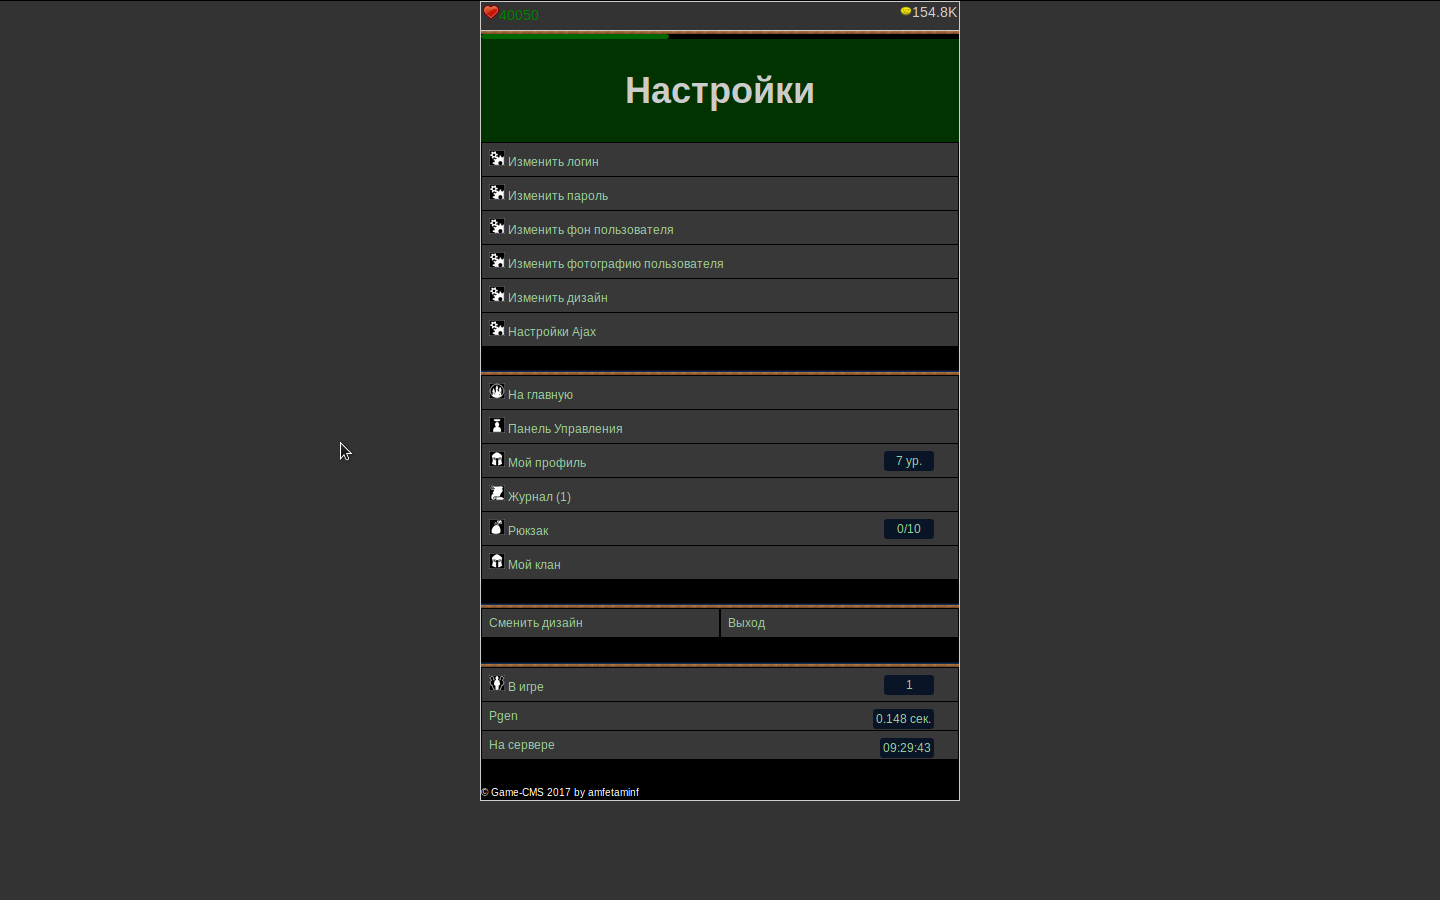Click the Выход logout button
This screenshot has height=900, width=1440.
pyautogui.click(x=746, y=623)
